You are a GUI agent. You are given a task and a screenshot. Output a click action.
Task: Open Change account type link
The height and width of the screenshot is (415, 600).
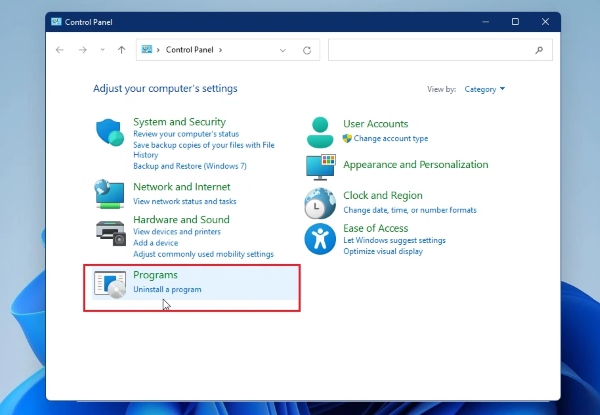tap(390, 138)
